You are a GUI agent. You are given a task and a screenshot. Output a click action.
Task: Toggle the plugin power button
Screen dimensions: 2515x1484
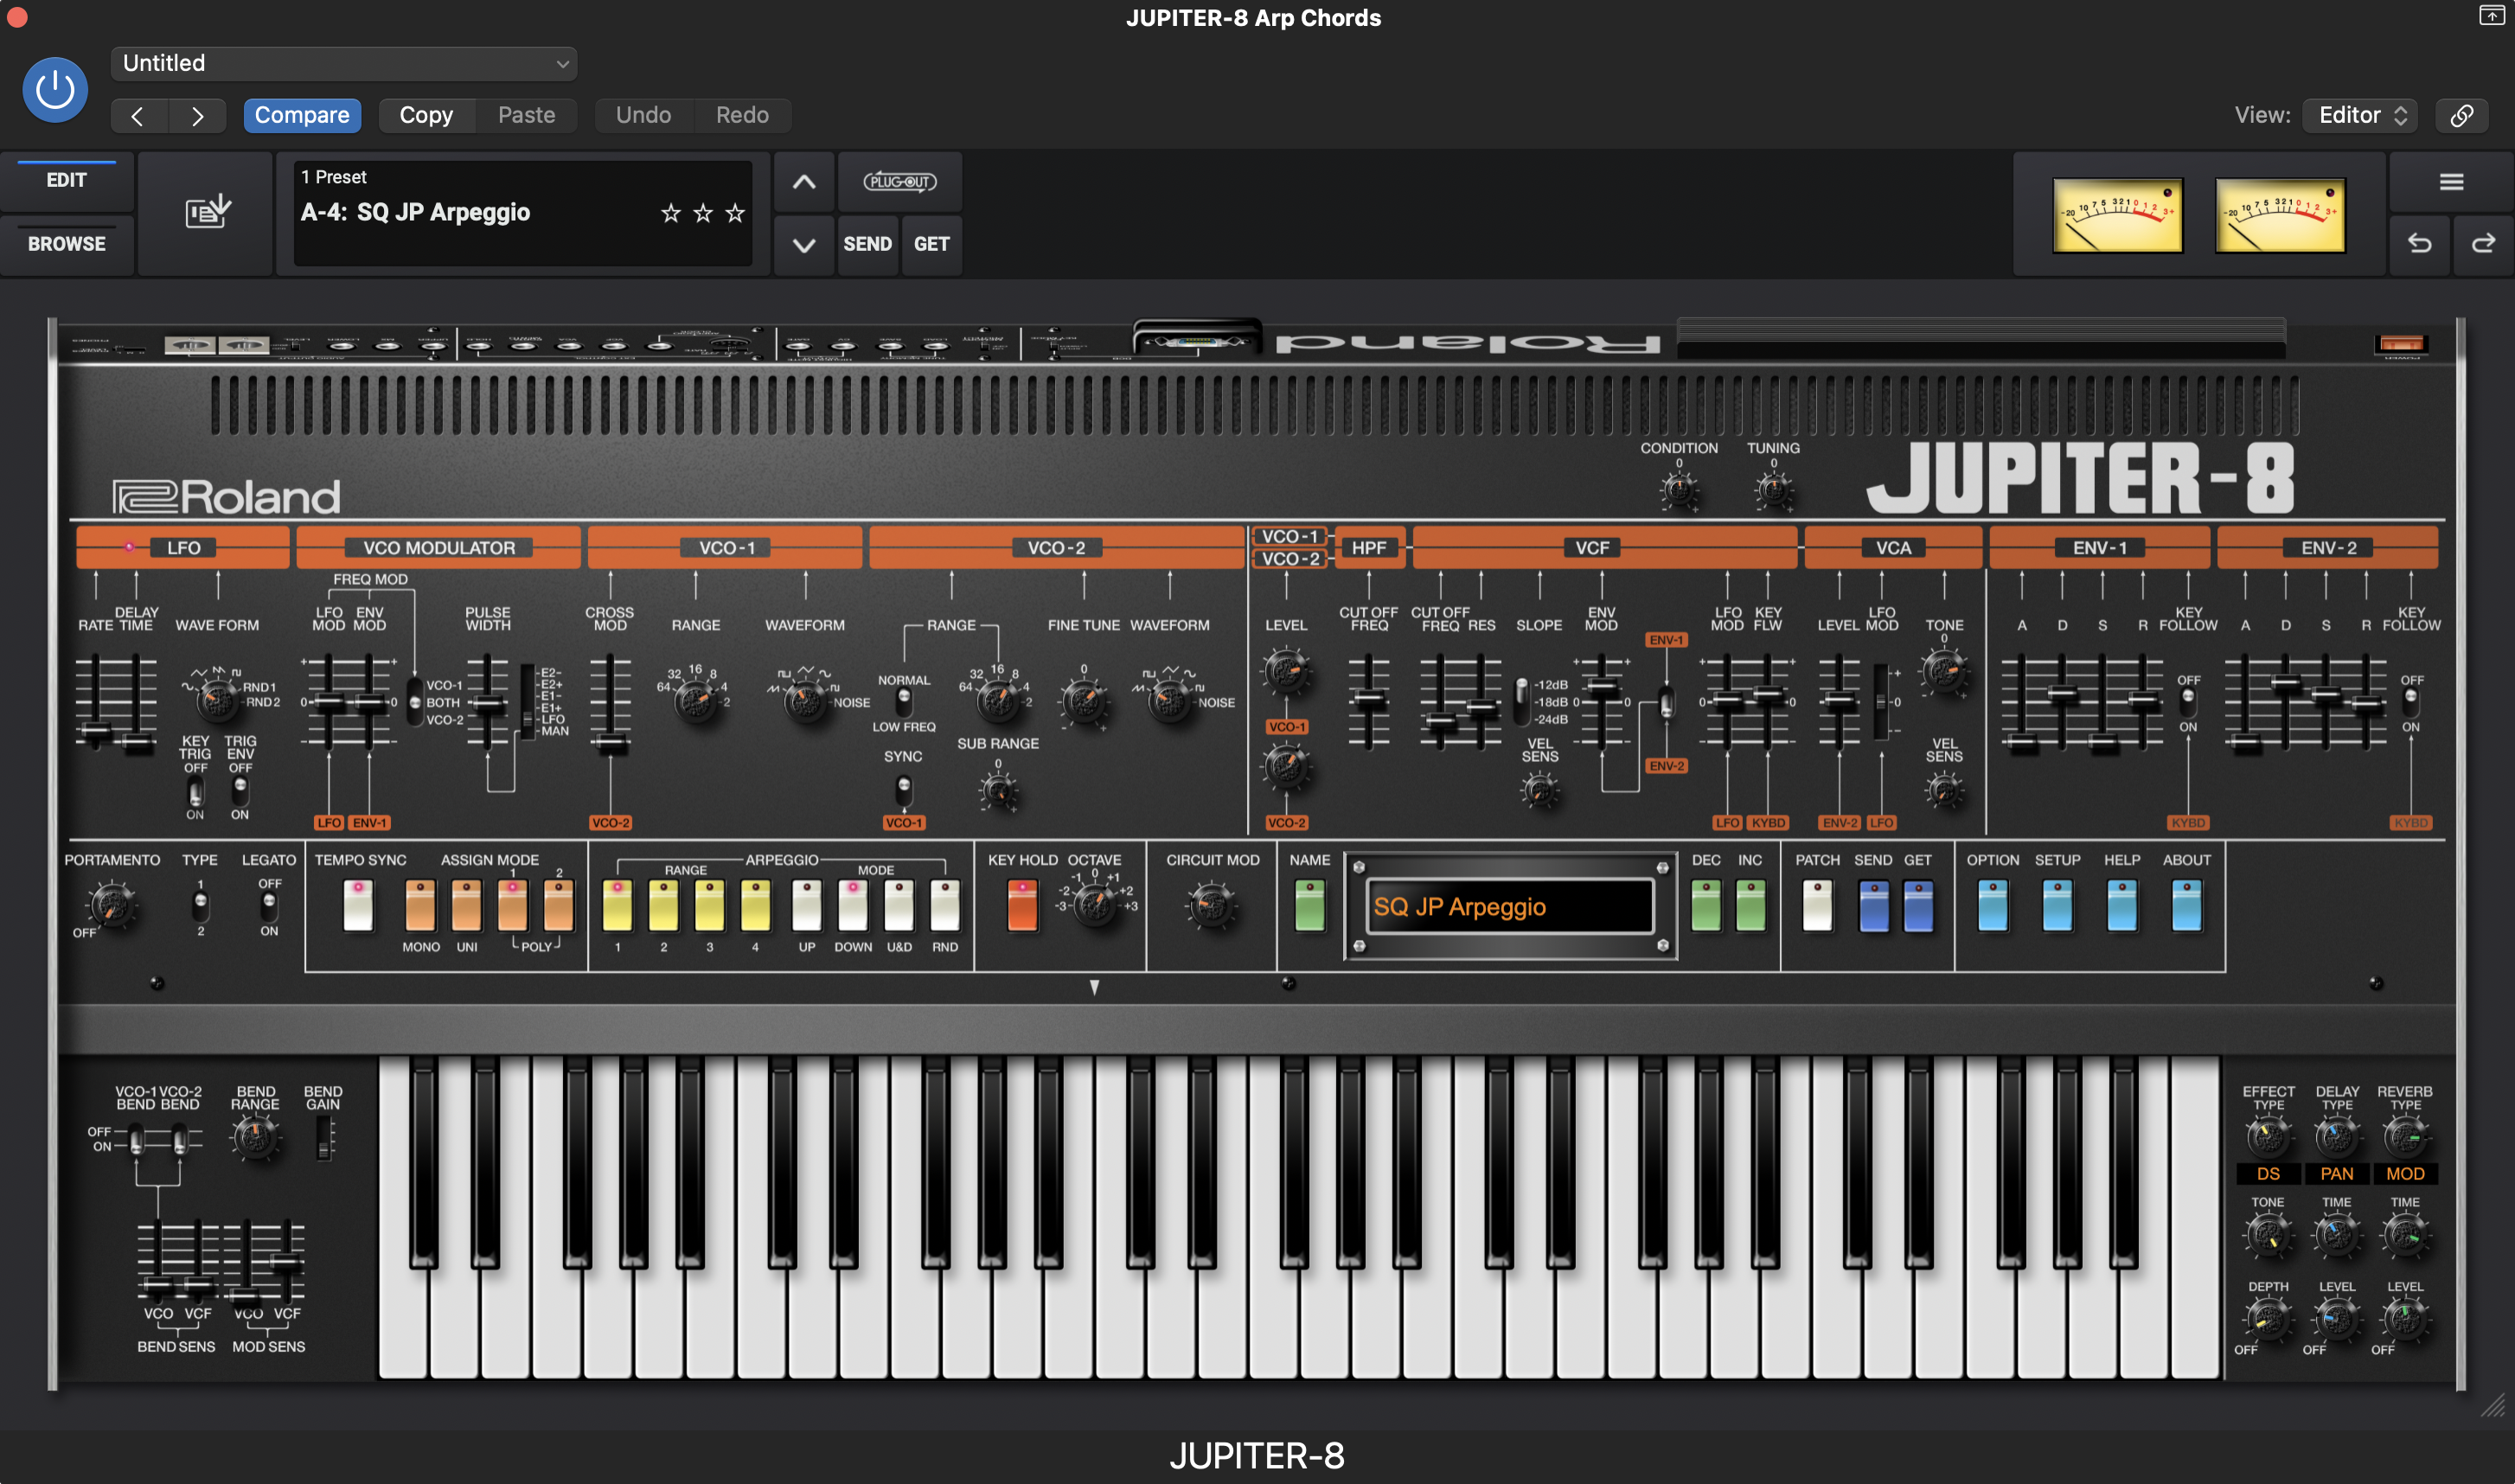(55, 90)
